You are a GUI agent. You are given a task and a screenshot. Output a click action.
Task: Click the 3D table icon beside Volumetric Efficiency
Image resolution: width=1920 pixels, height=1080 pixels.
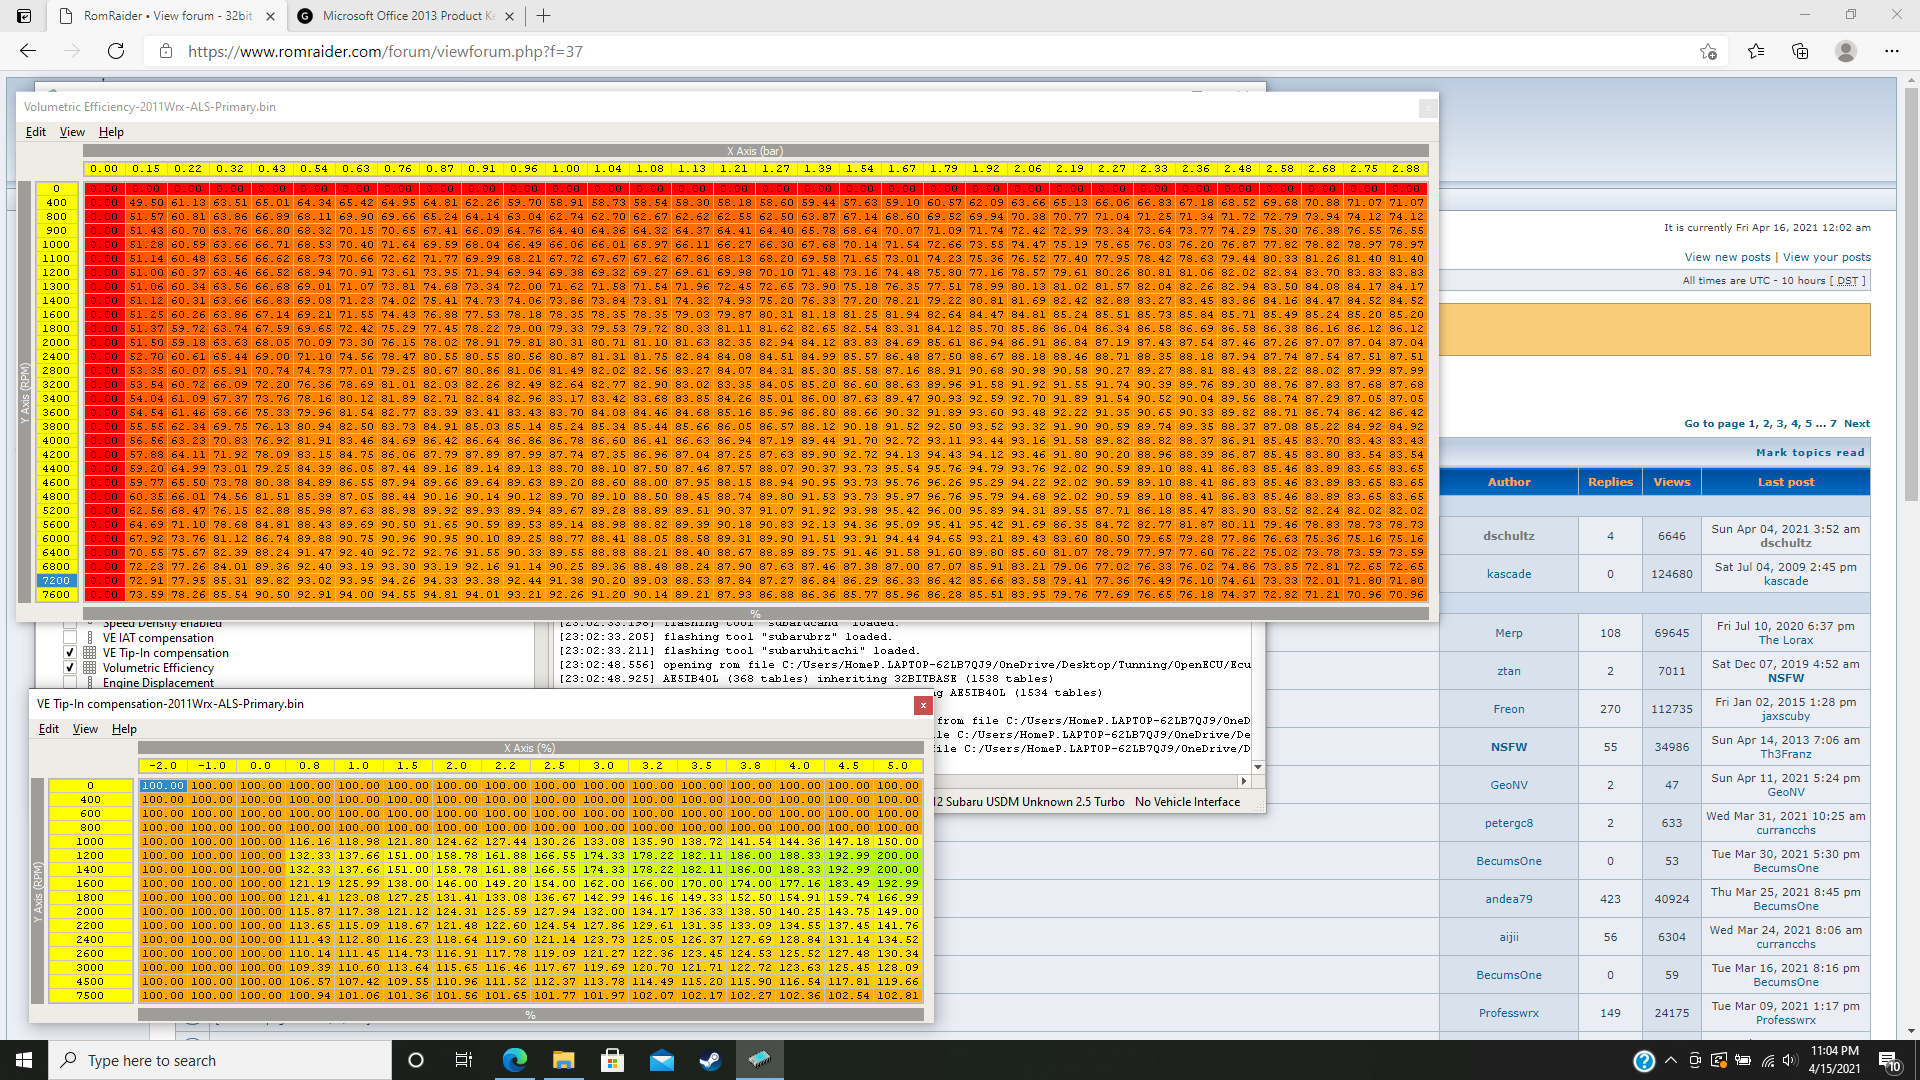click(90, 668)
